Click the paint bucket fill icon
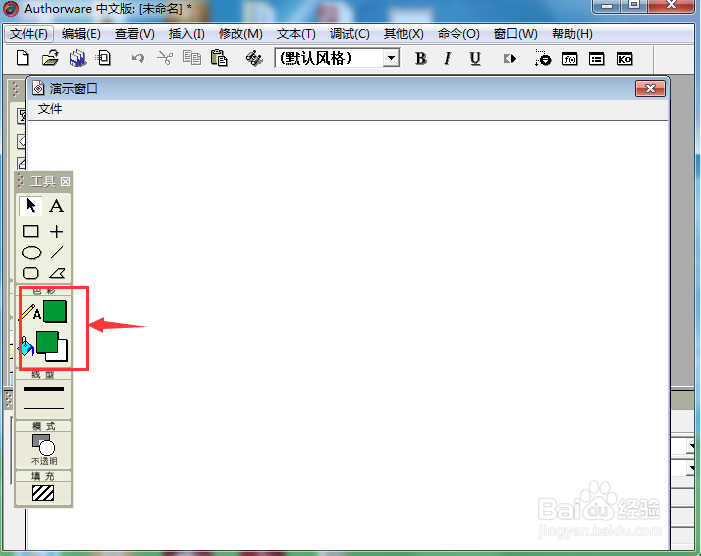Image resolution: width=701 pixels, height=556 pixels. click(x=25, y=346)
